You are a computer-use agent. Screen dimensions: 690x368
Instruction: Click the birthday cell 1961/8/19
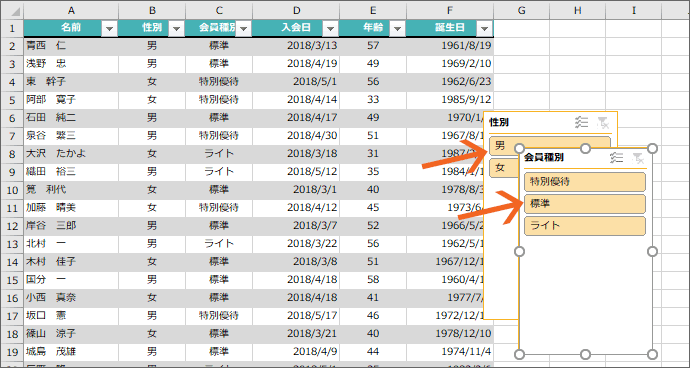coord(450,46)
